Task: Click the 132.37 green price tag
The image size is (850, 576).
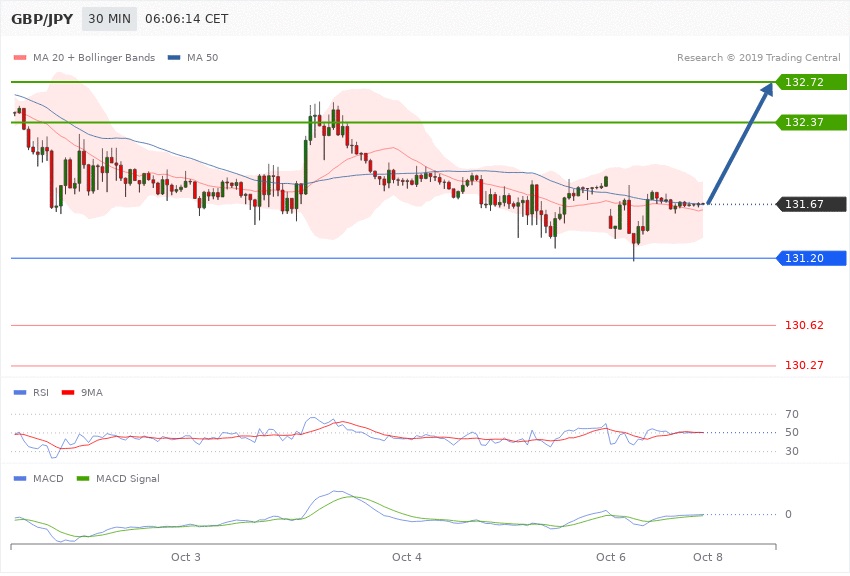Action: (810, 122)
